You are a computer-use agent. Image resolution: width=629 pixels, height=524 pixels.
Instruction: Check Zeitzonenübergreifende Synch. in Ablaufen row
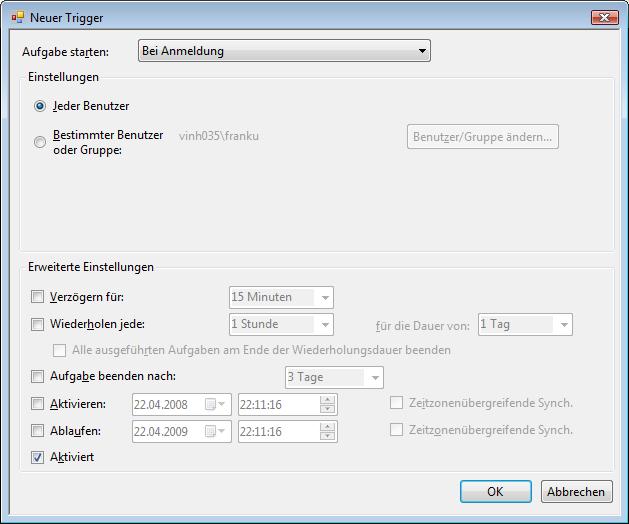tap(396, 430)
